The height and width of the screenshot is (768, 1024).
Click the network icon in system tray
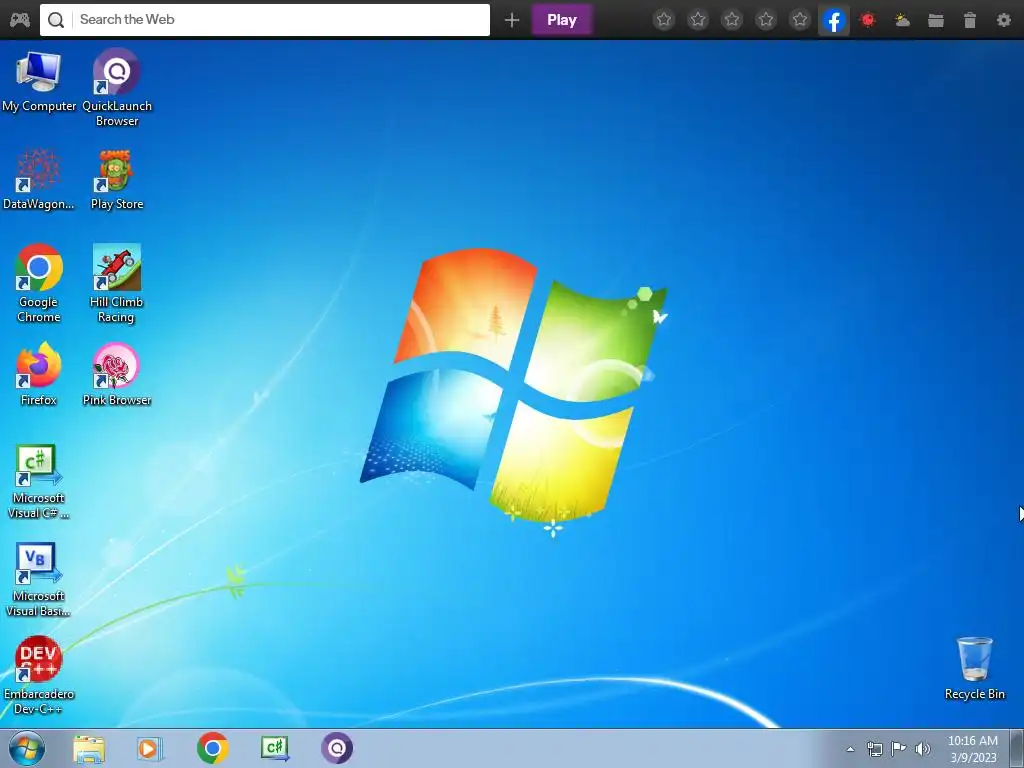[x=874, y=749]
